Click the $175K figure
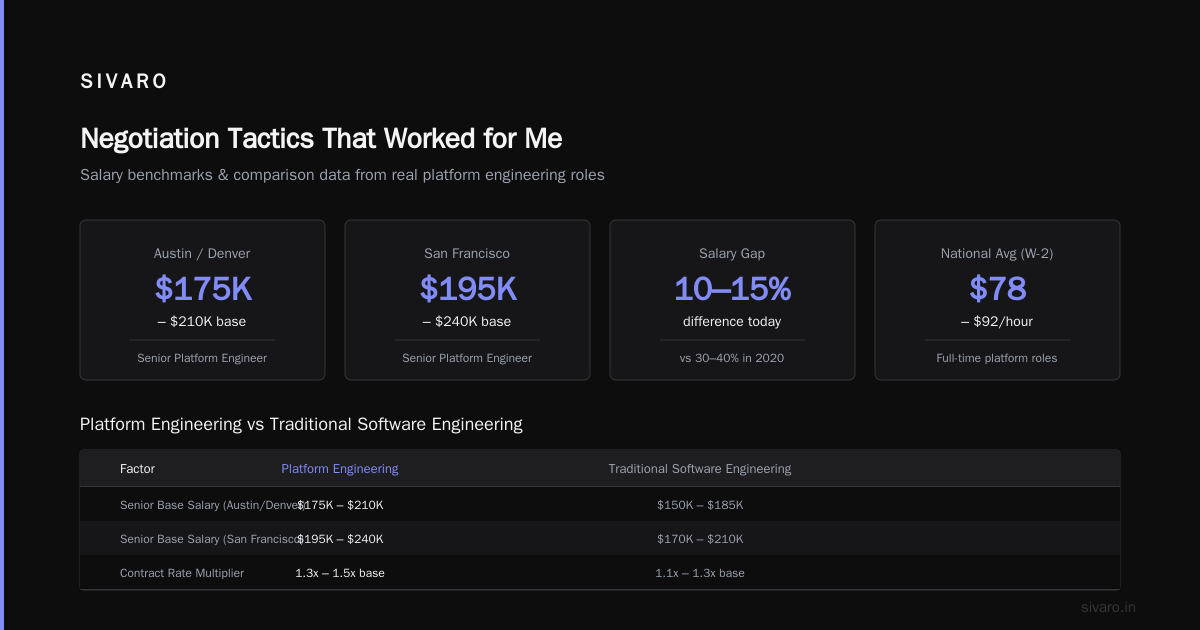Viewport: 1200px width, 630px height. pos(203,289)
